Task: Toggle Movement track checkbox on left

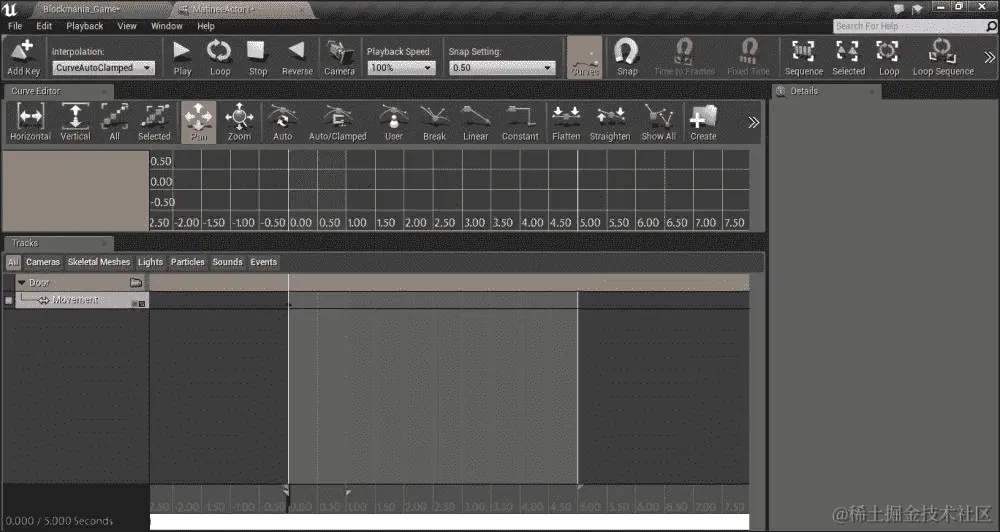Action: point(8,300)
